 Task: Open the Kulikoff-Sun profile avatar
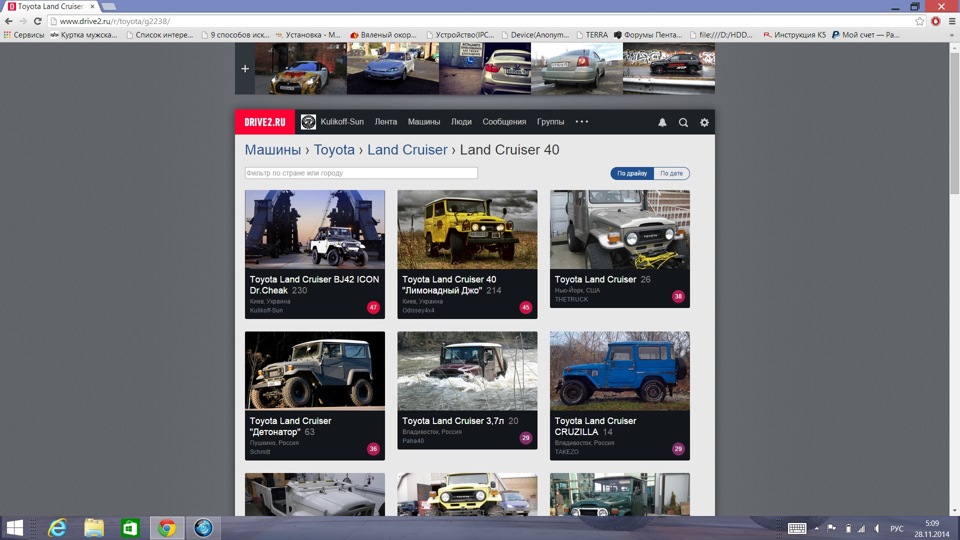[x=308, y=122]
